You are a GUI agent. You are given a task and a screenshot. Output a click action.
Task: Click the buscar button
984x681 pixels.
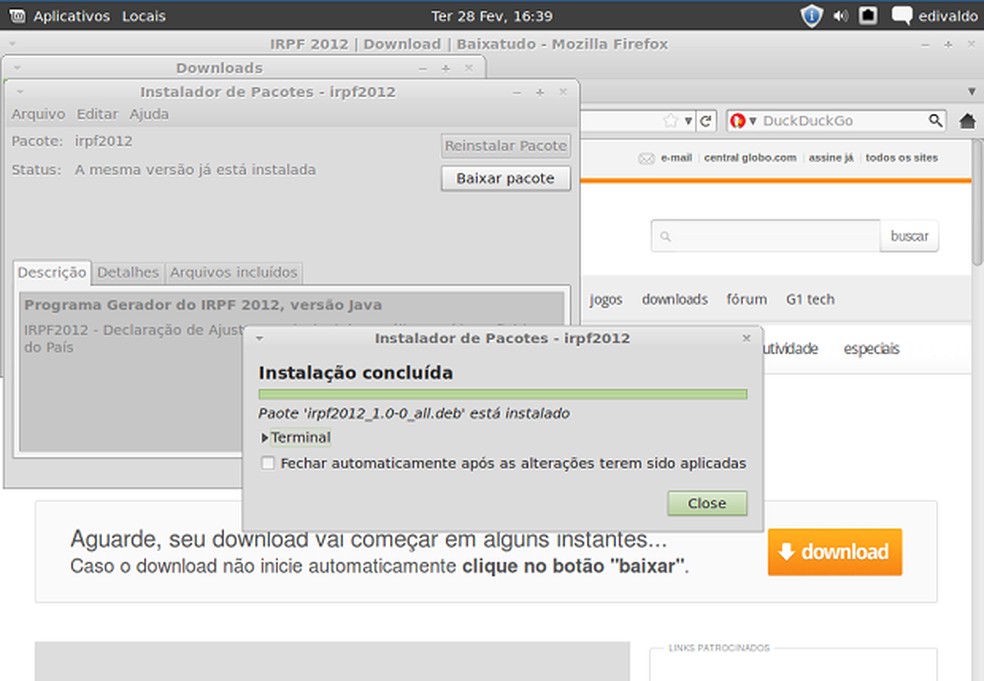point(909,236)
